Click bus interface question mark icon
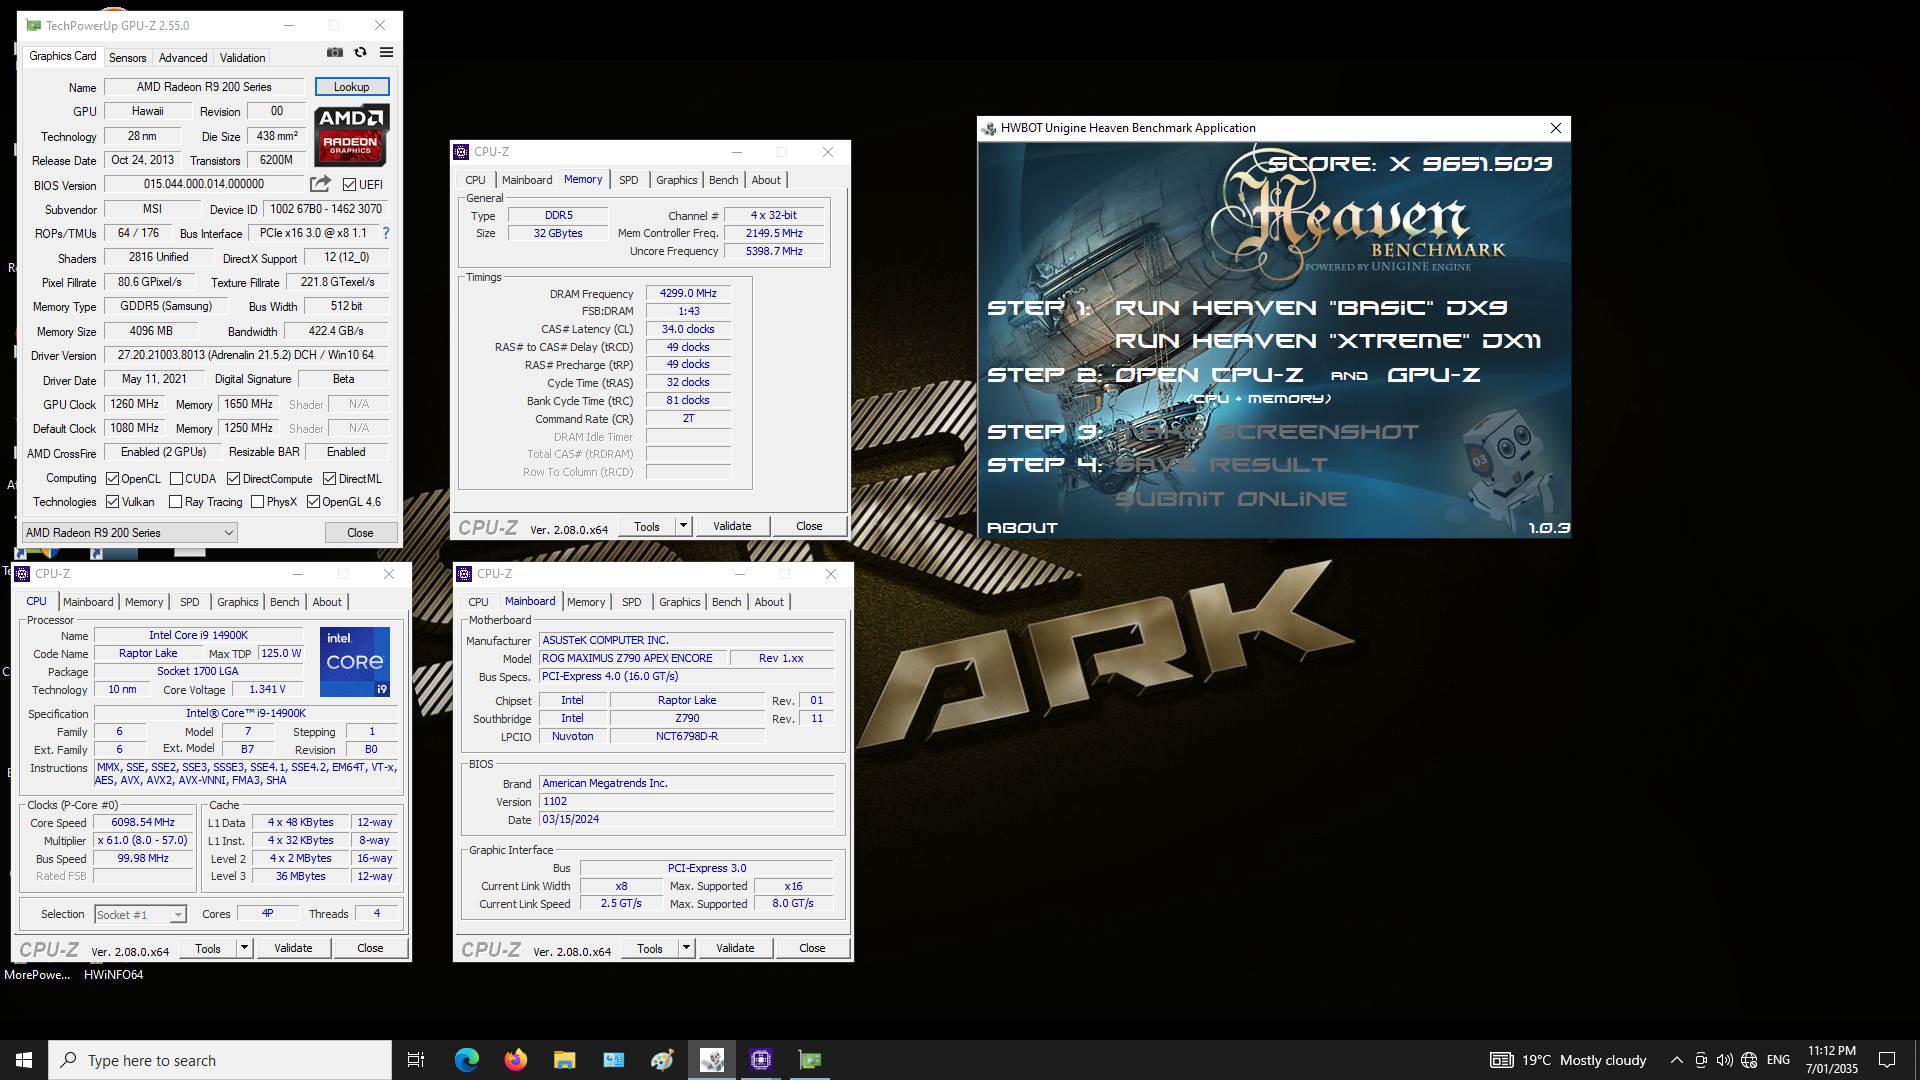 (x=386, y=233)
